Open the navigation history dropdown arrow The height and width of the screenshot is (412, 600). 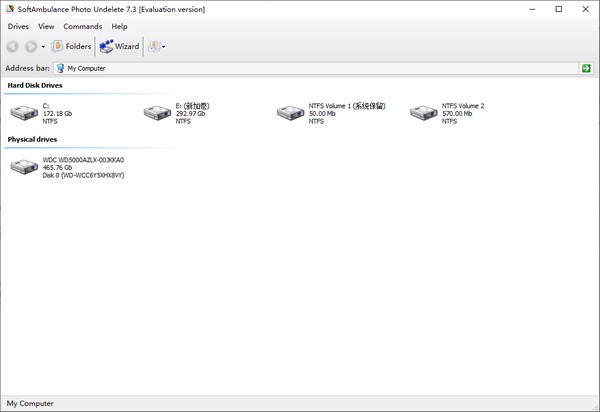[43, 47]
